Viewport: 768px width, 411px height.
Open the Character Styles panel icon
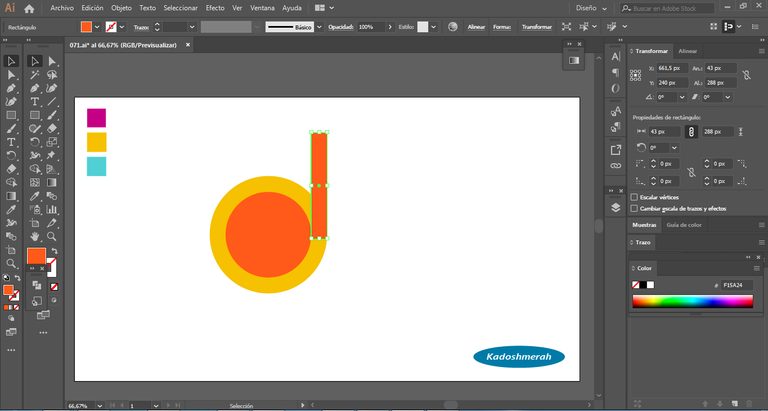point(616,112)
